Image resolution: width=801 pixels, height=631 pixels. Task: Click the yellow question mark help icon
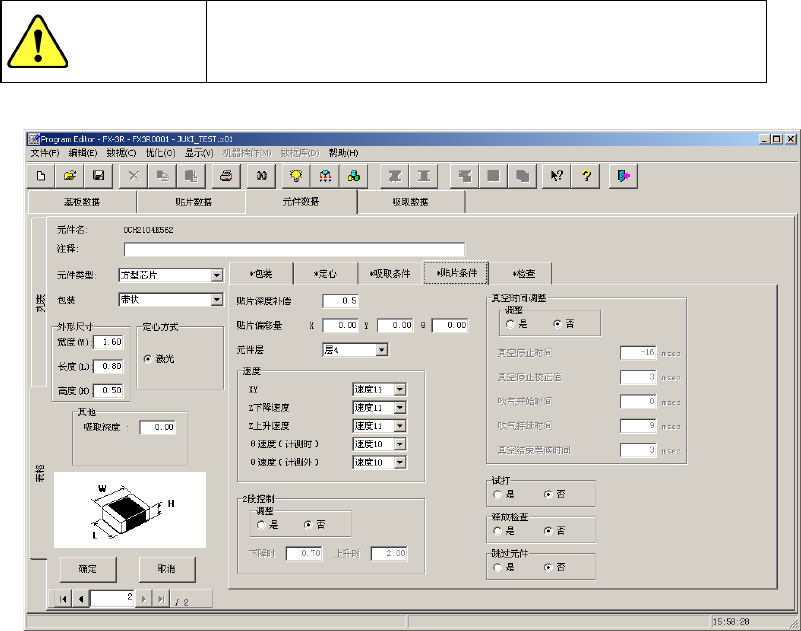point(587,175)
